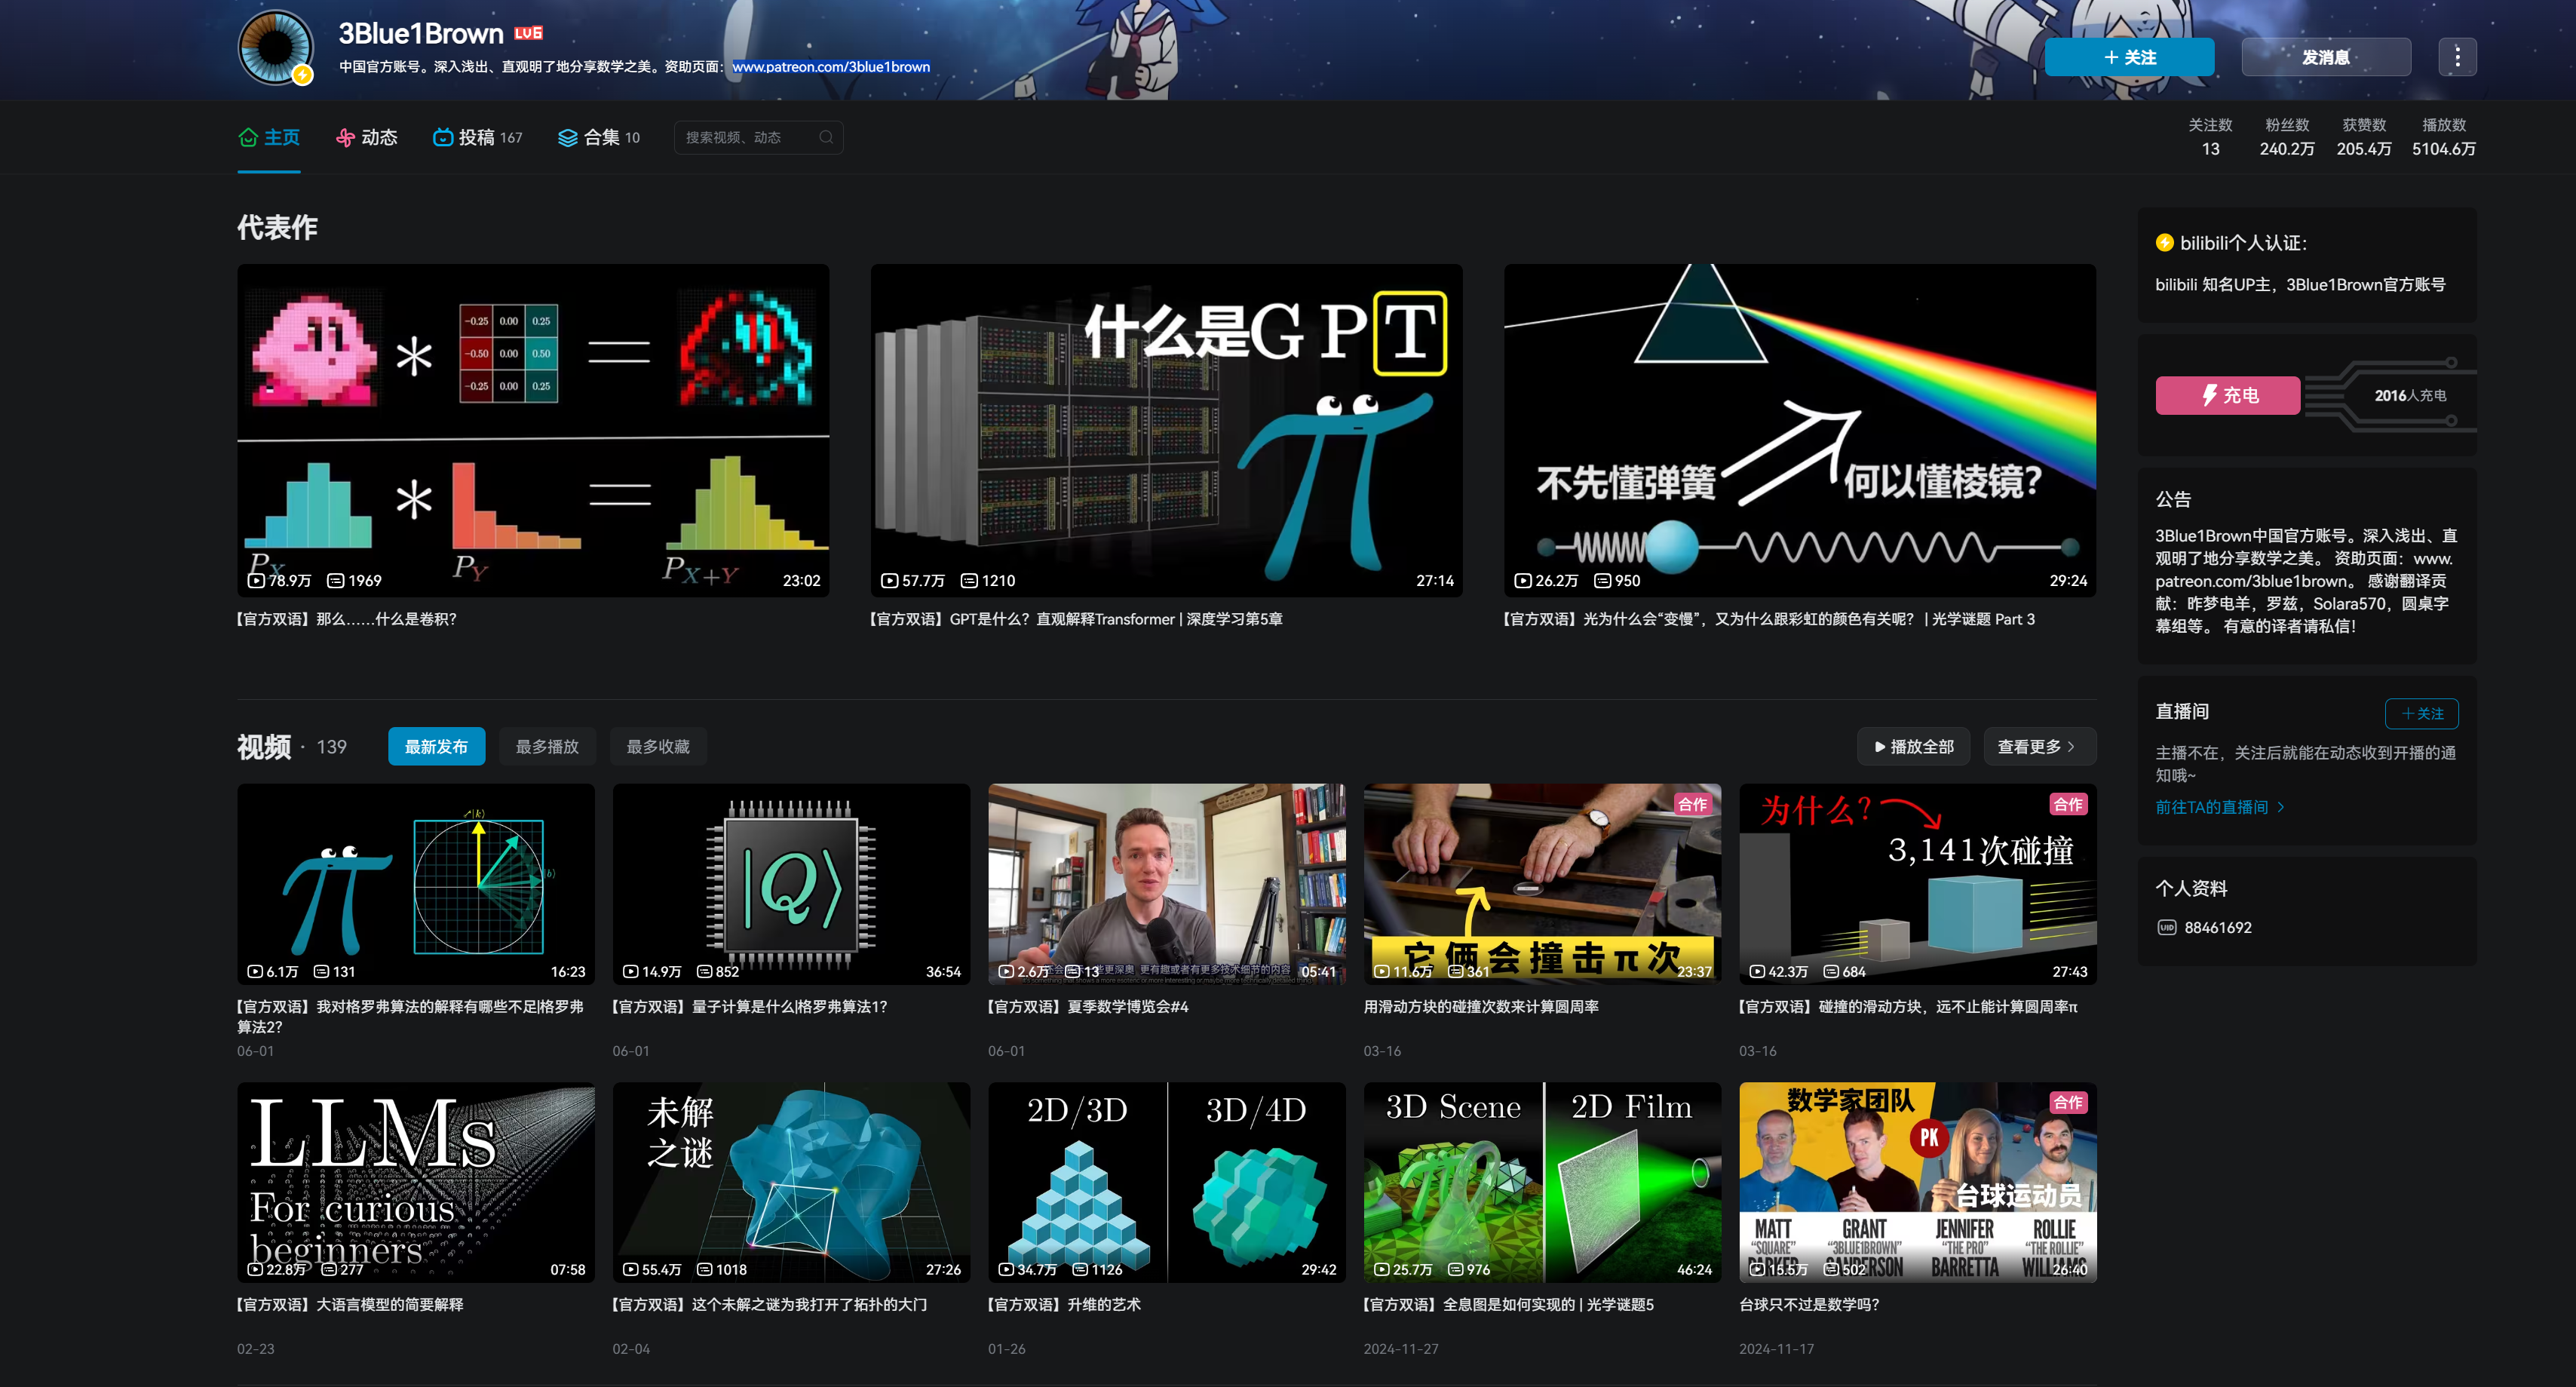Follow the live room with ＋关注
The width and height of the screenshot is (2576, 1387).
tap(2421, 713)
